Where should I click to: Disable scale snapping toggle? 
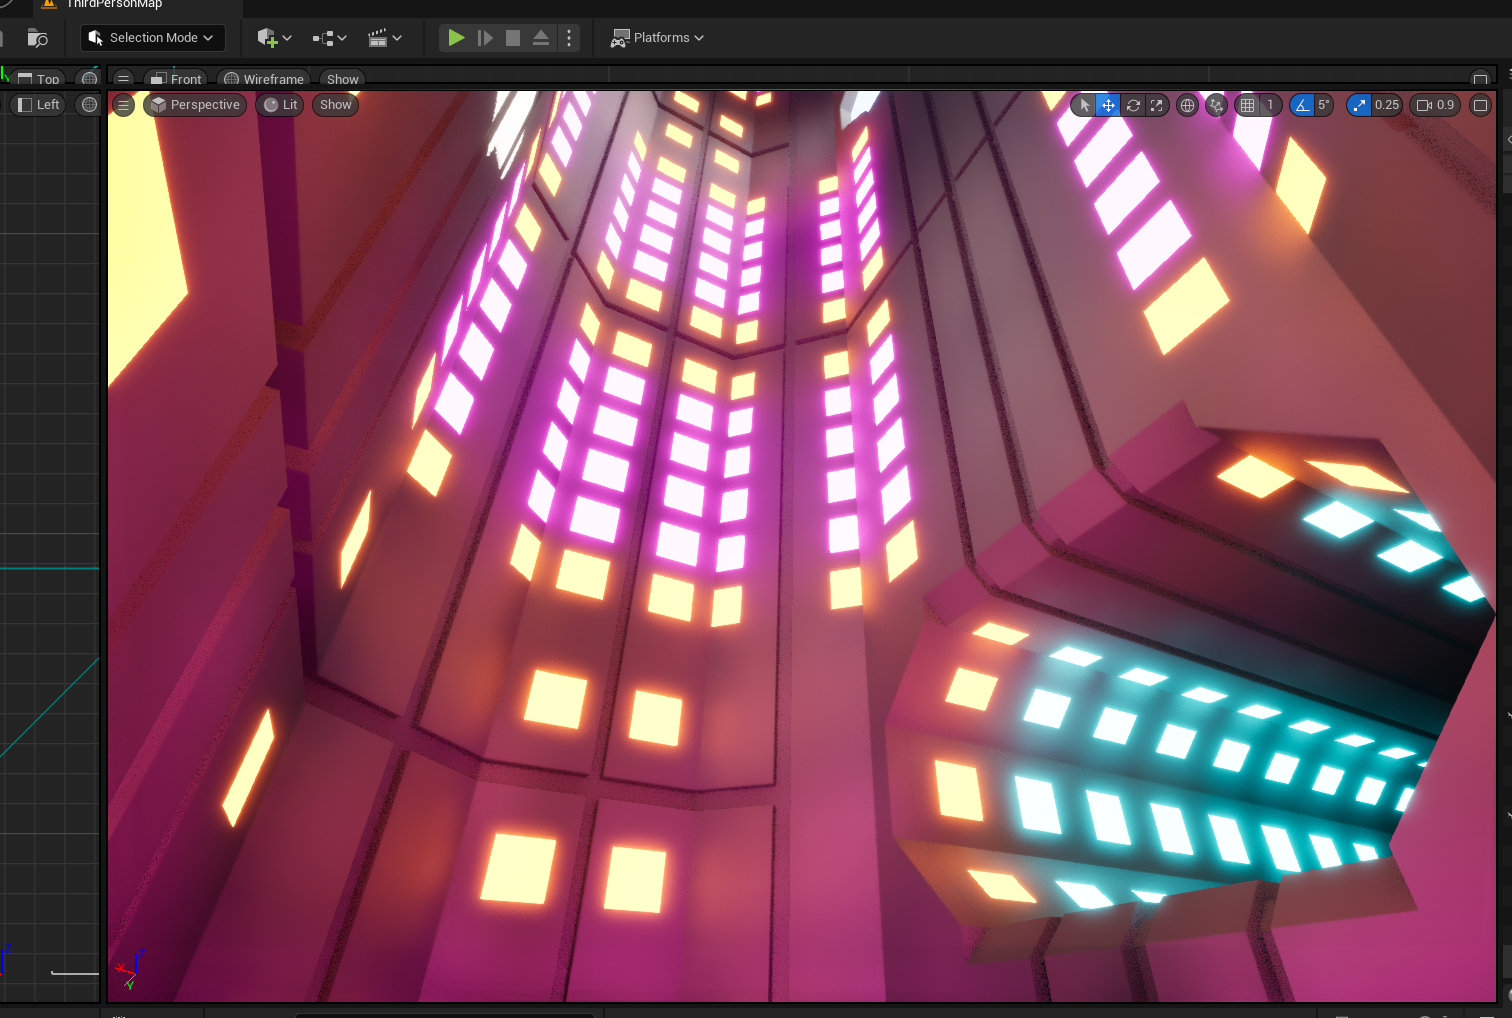click(x=1359, y=105)
